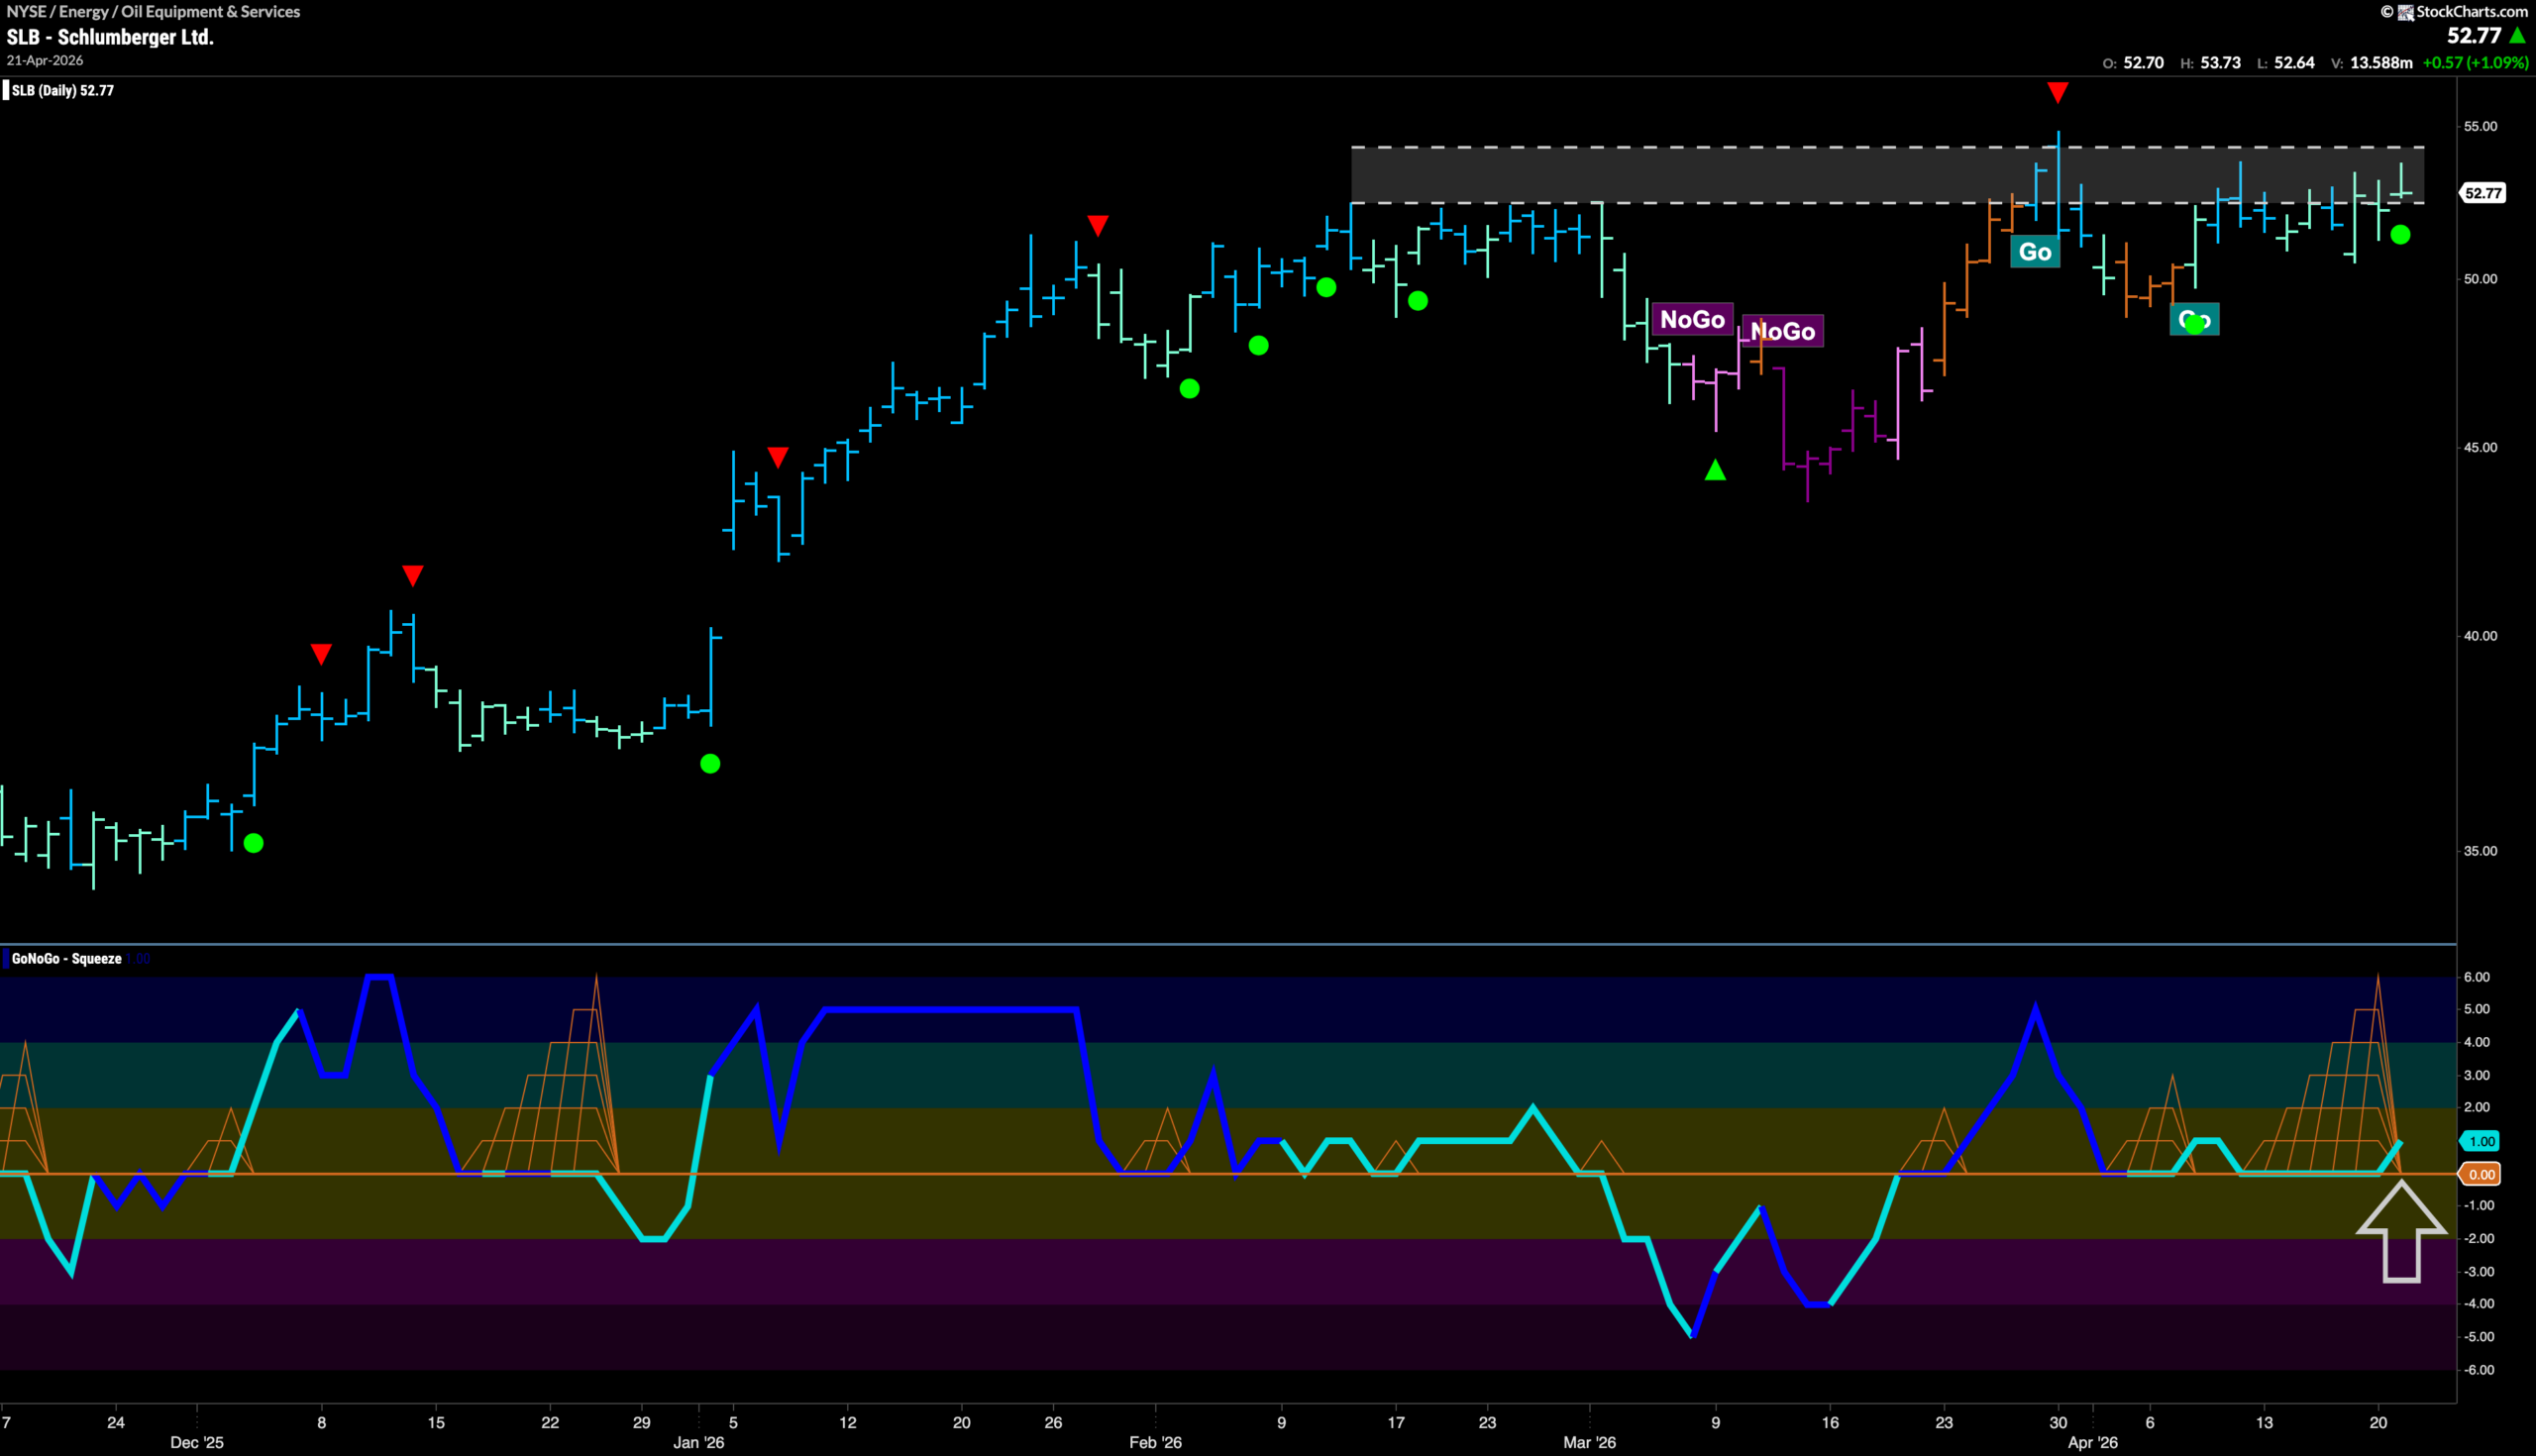2536x1456 pixels.
Task: Click the Feb '26 month label
Action: coord(1155,1443)
